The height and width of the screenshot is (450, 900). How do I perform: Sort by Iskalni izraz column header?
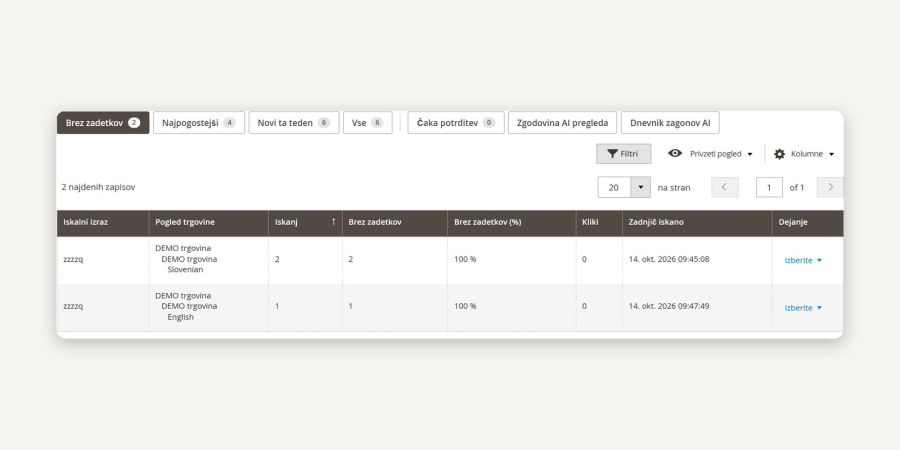(103, 223)
